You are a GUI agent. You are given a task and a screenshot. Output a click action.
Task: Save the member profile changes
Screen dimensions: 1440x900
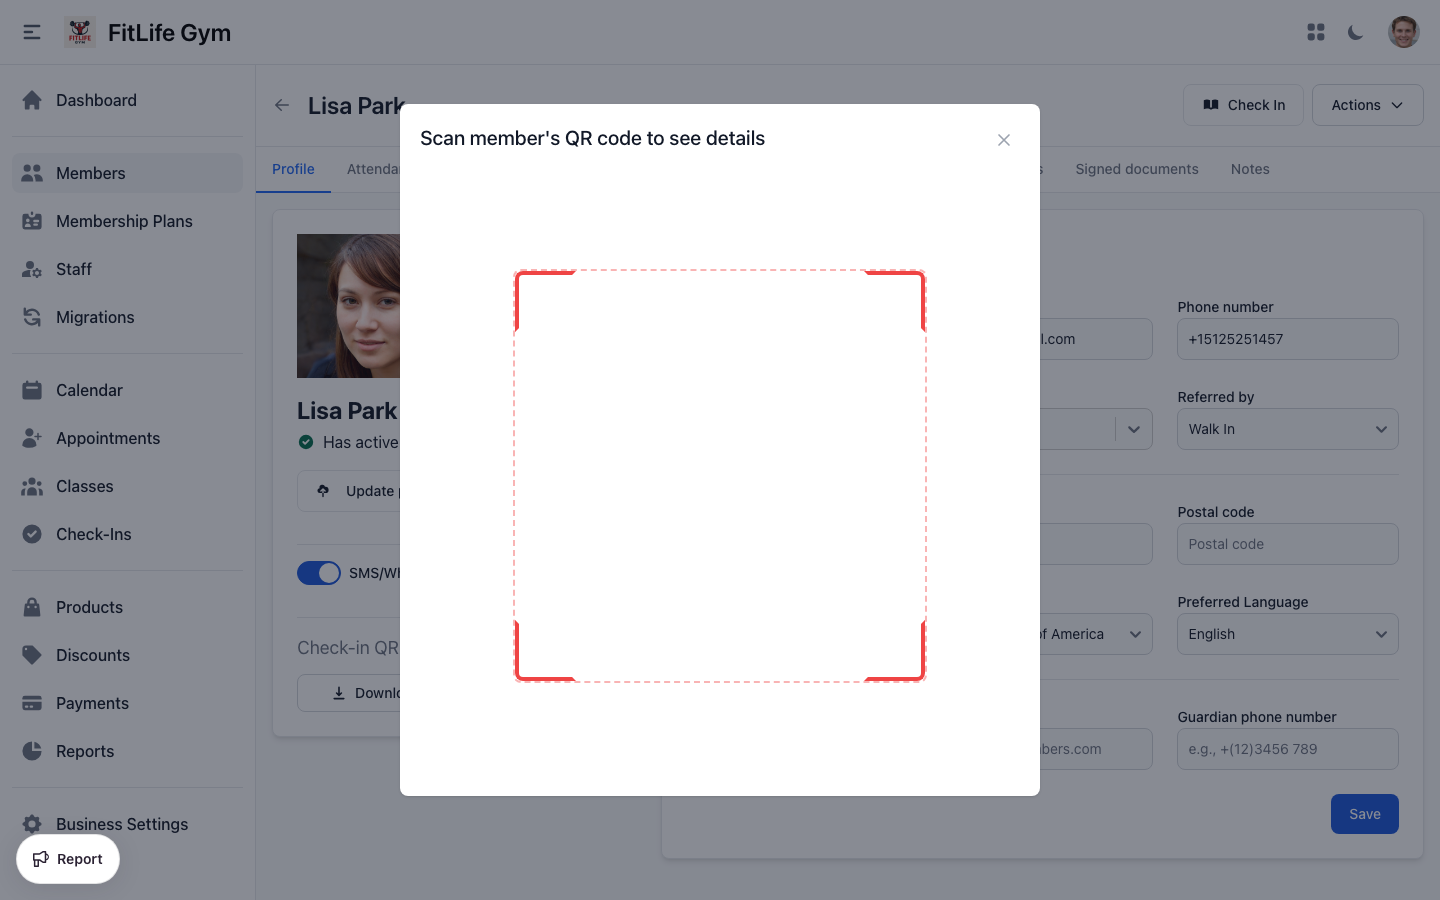click(x=1364, y=814)
